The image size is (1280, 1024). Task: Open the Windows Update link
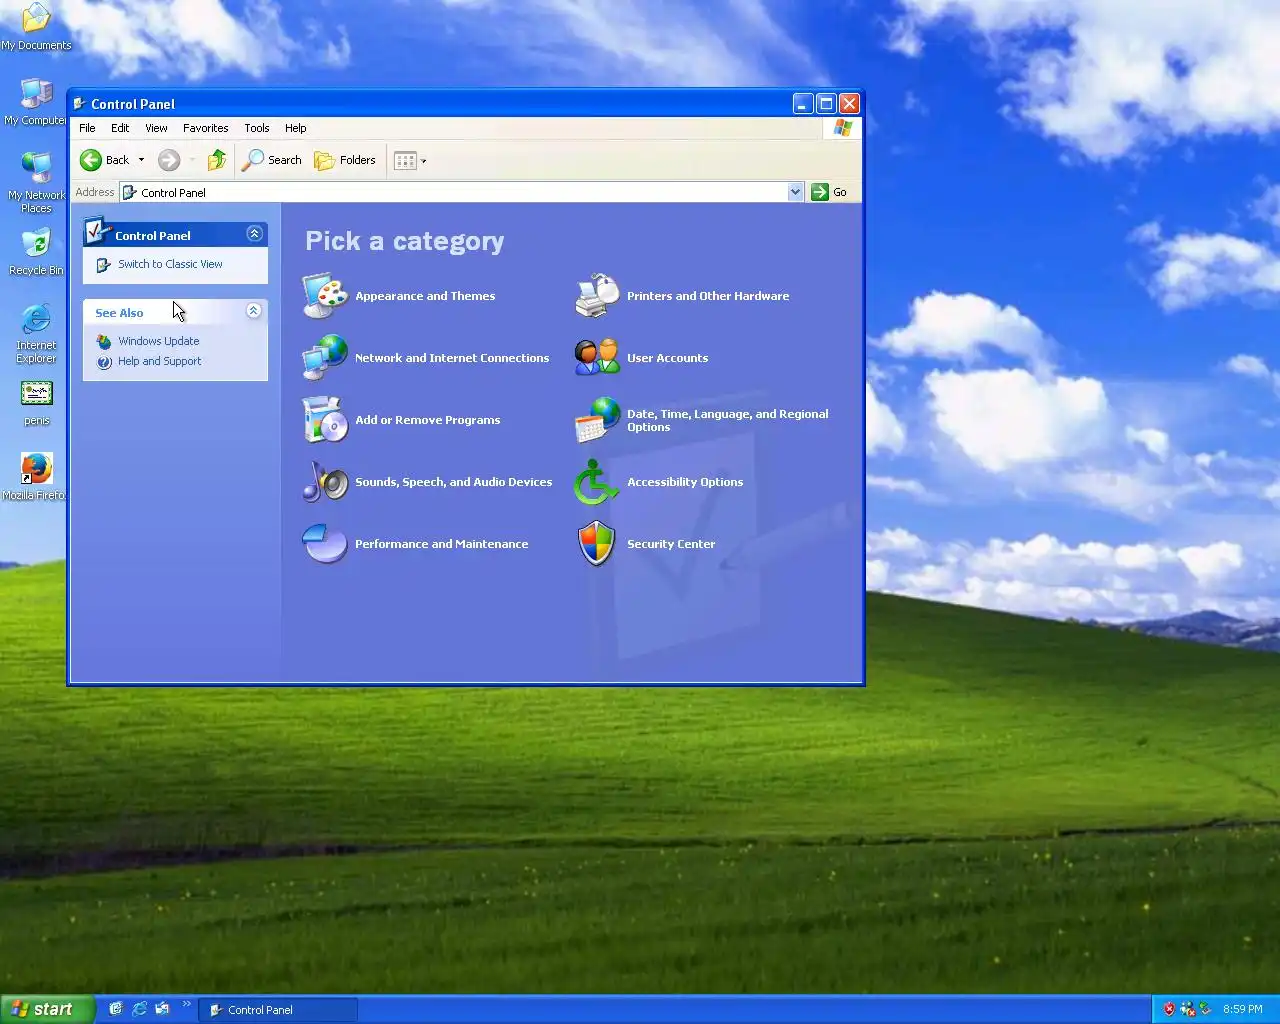point(158,341)
